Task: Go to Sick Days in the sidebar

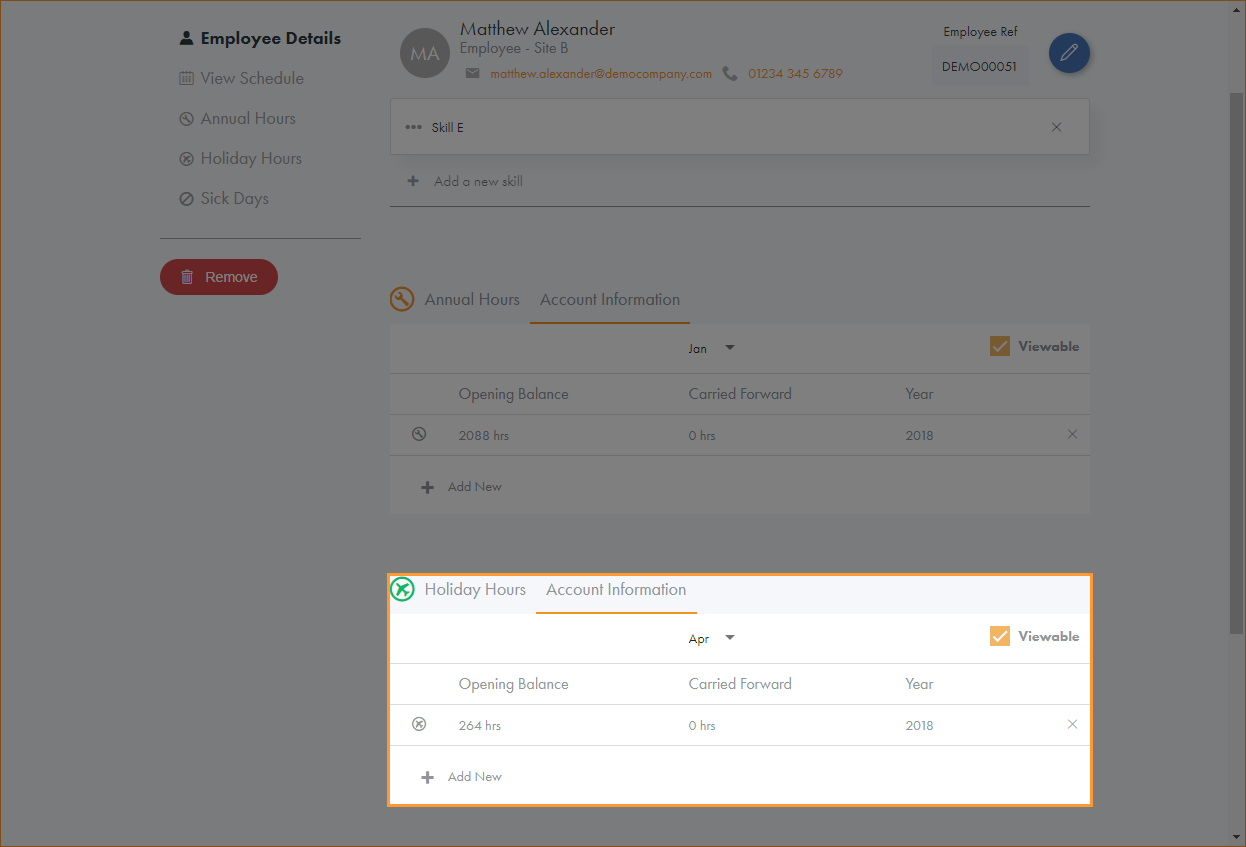Action: pos(234,198)
